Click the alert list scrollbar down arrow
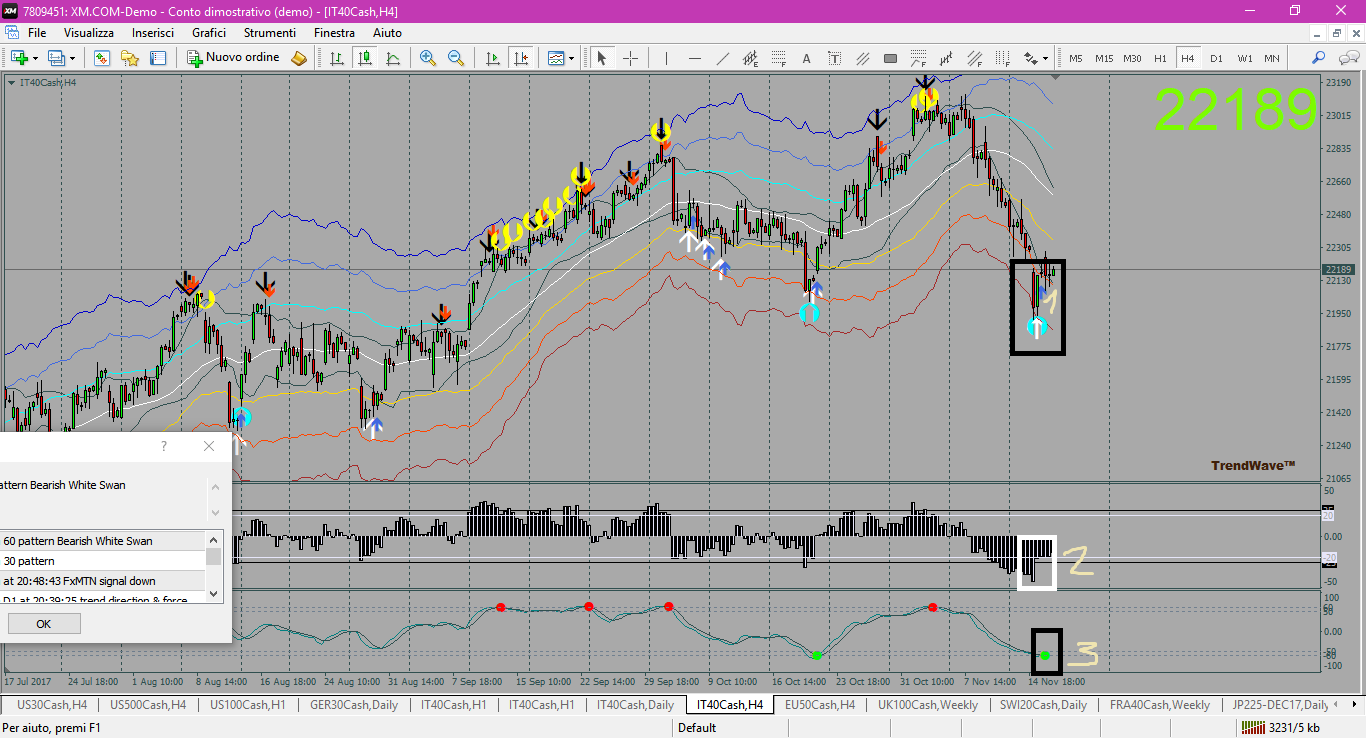The image size is (1366, 738). [214, 594]
